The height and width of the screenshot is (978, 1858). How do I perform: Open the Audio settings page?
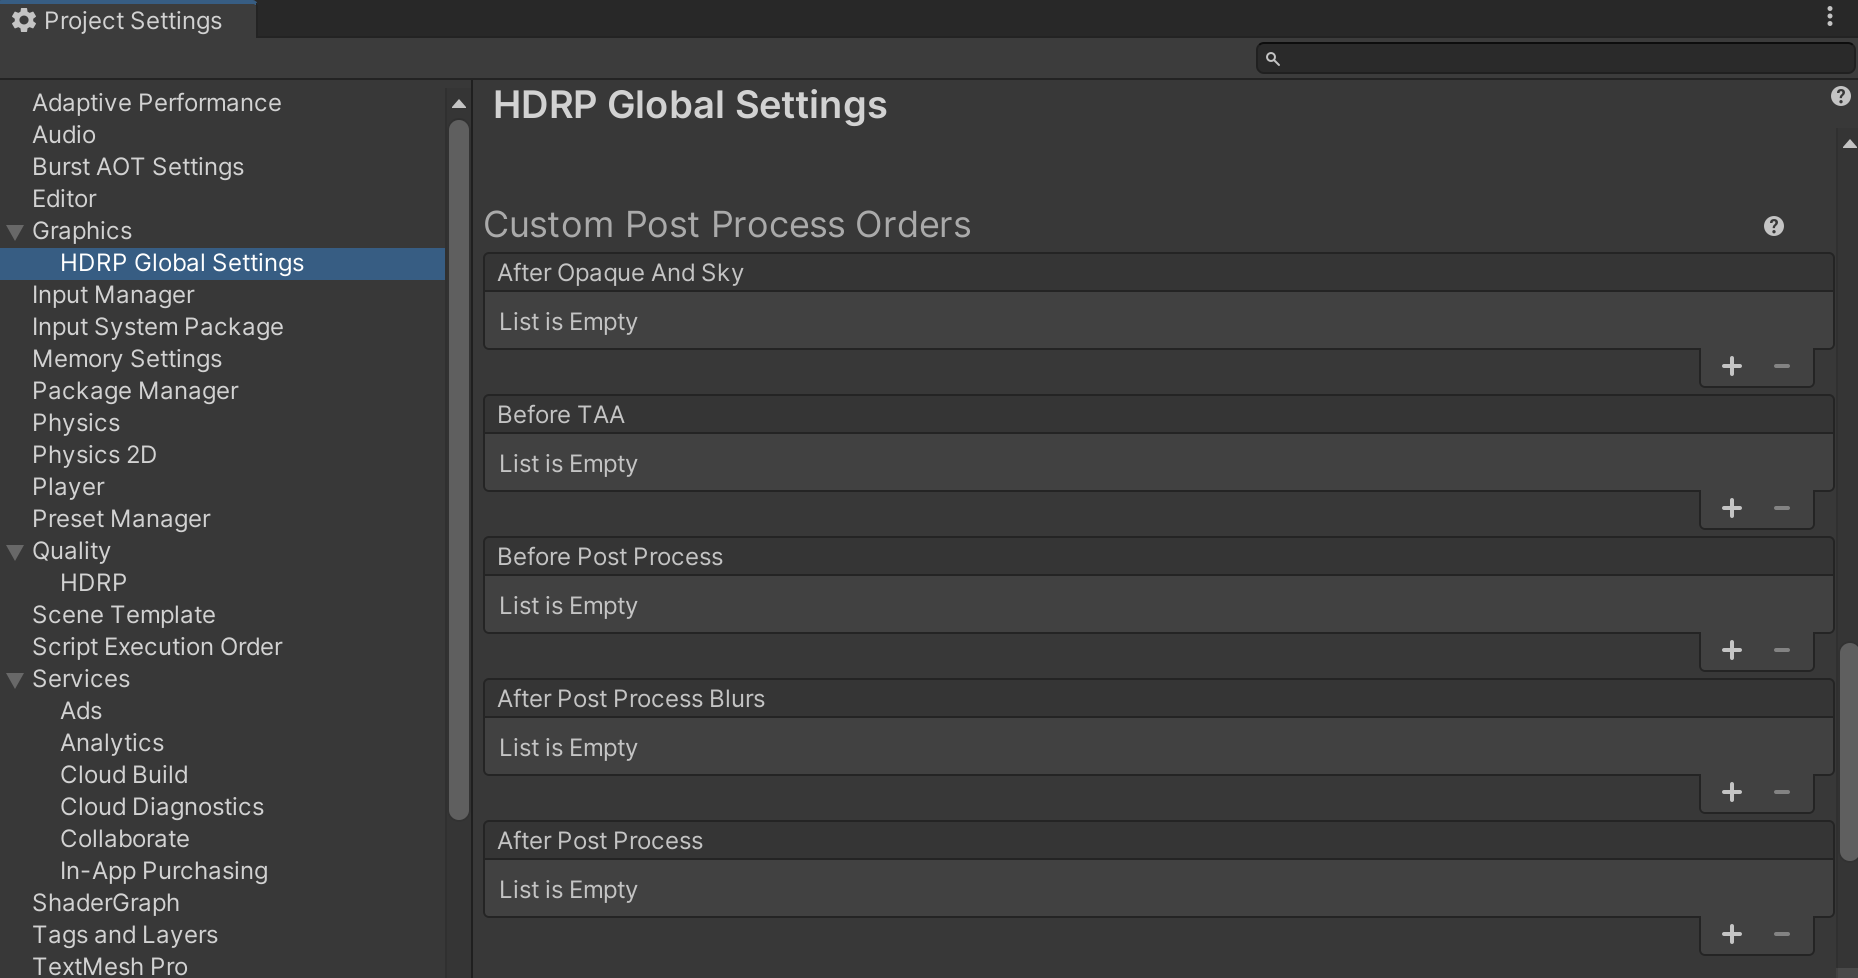(x=64, y=134)
